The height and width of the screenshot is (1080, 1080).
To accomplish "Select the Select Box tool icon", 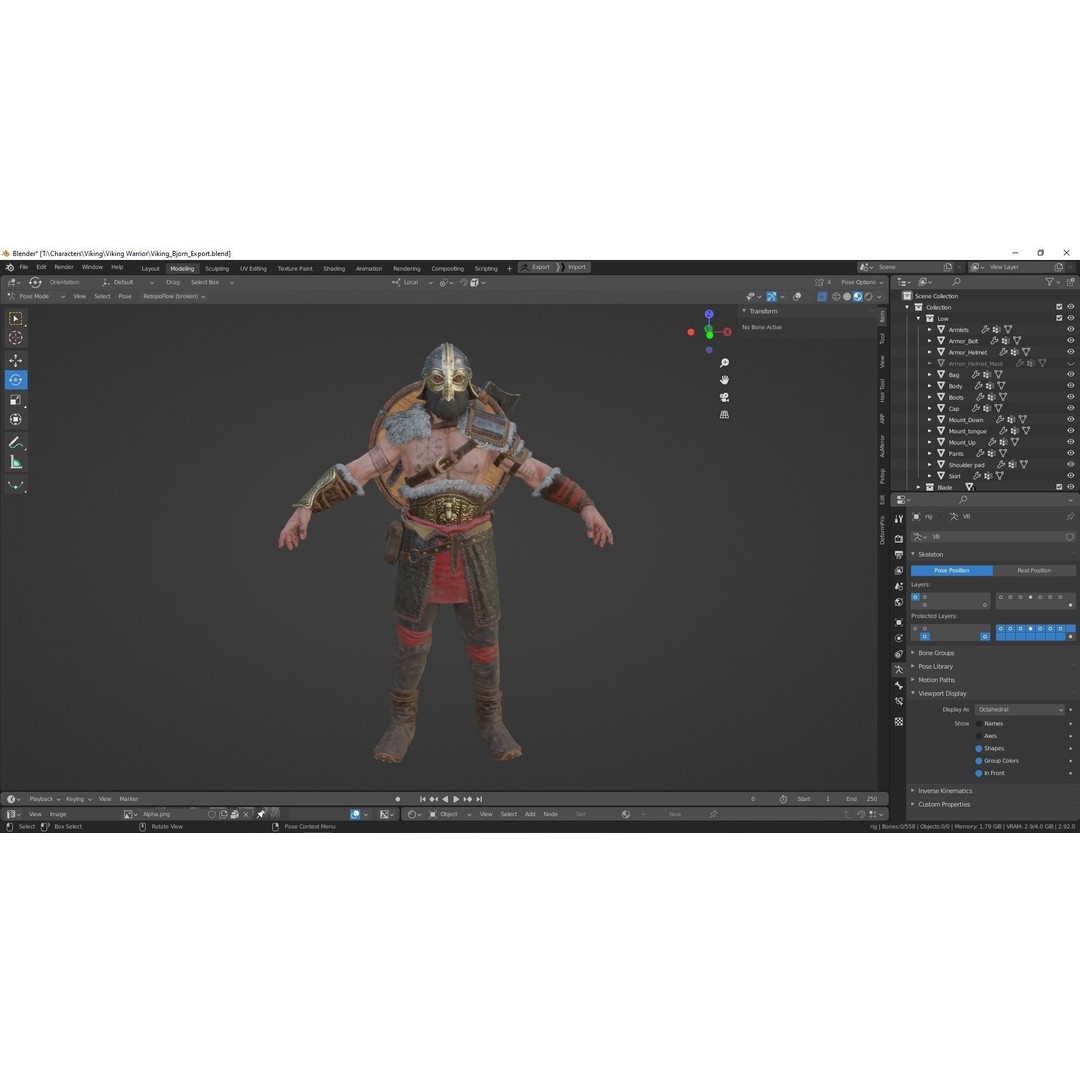I will tap(15, 318).
